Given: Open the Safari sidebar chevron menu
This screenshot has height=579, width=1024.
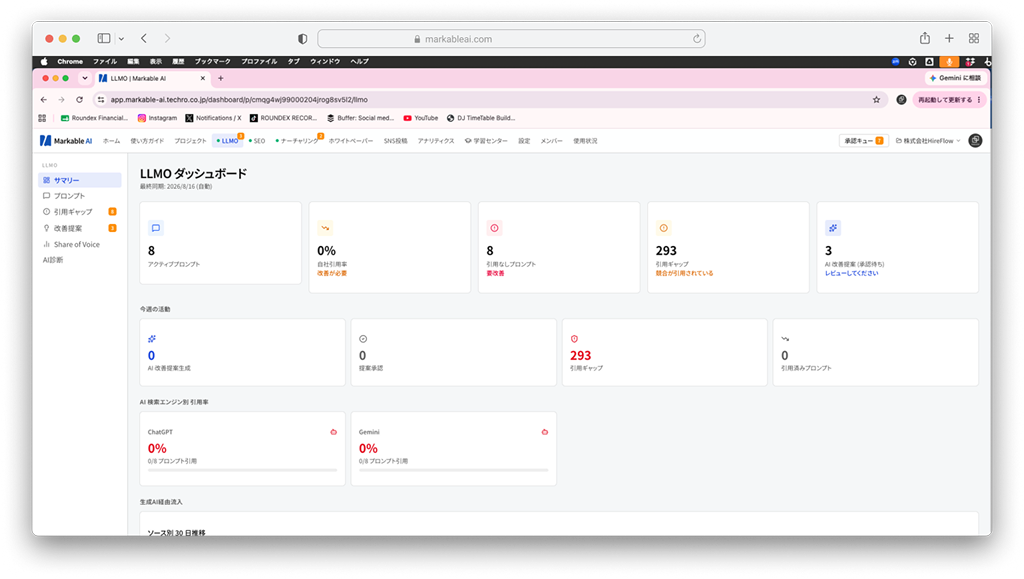Looking at the screenshot, I should pos(121,39).
